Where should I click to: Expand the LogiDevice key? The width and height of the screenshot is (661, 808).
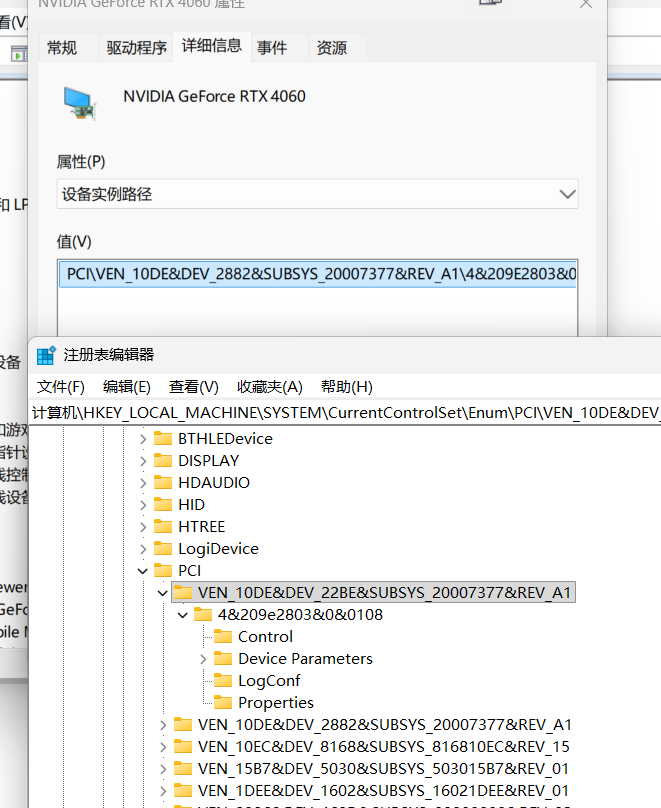coord(143,549)
